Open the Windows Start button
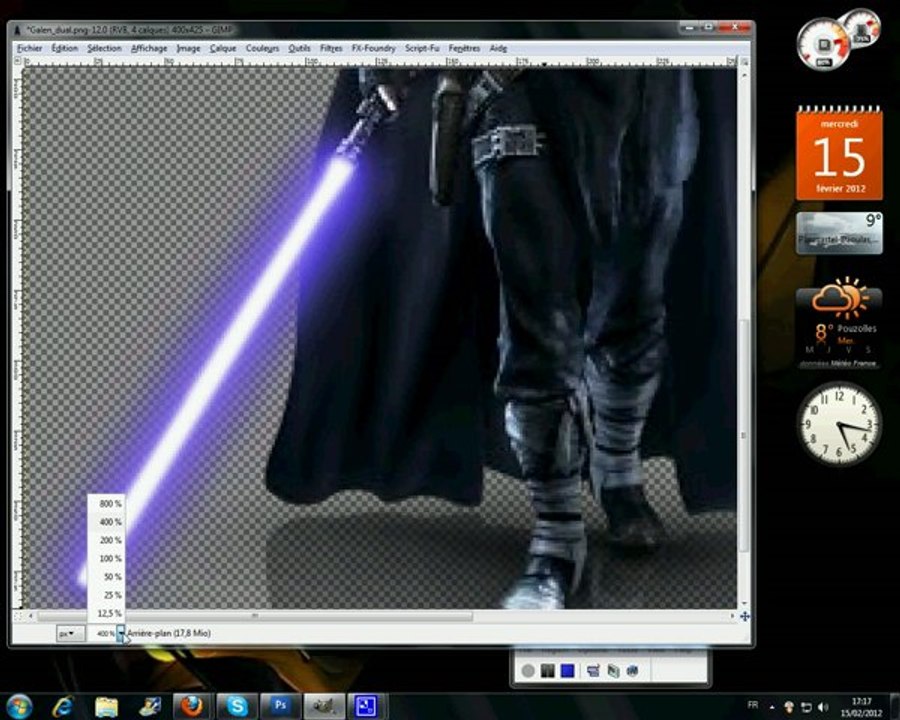Screen dimensions: 900x720 click(20, 706)
